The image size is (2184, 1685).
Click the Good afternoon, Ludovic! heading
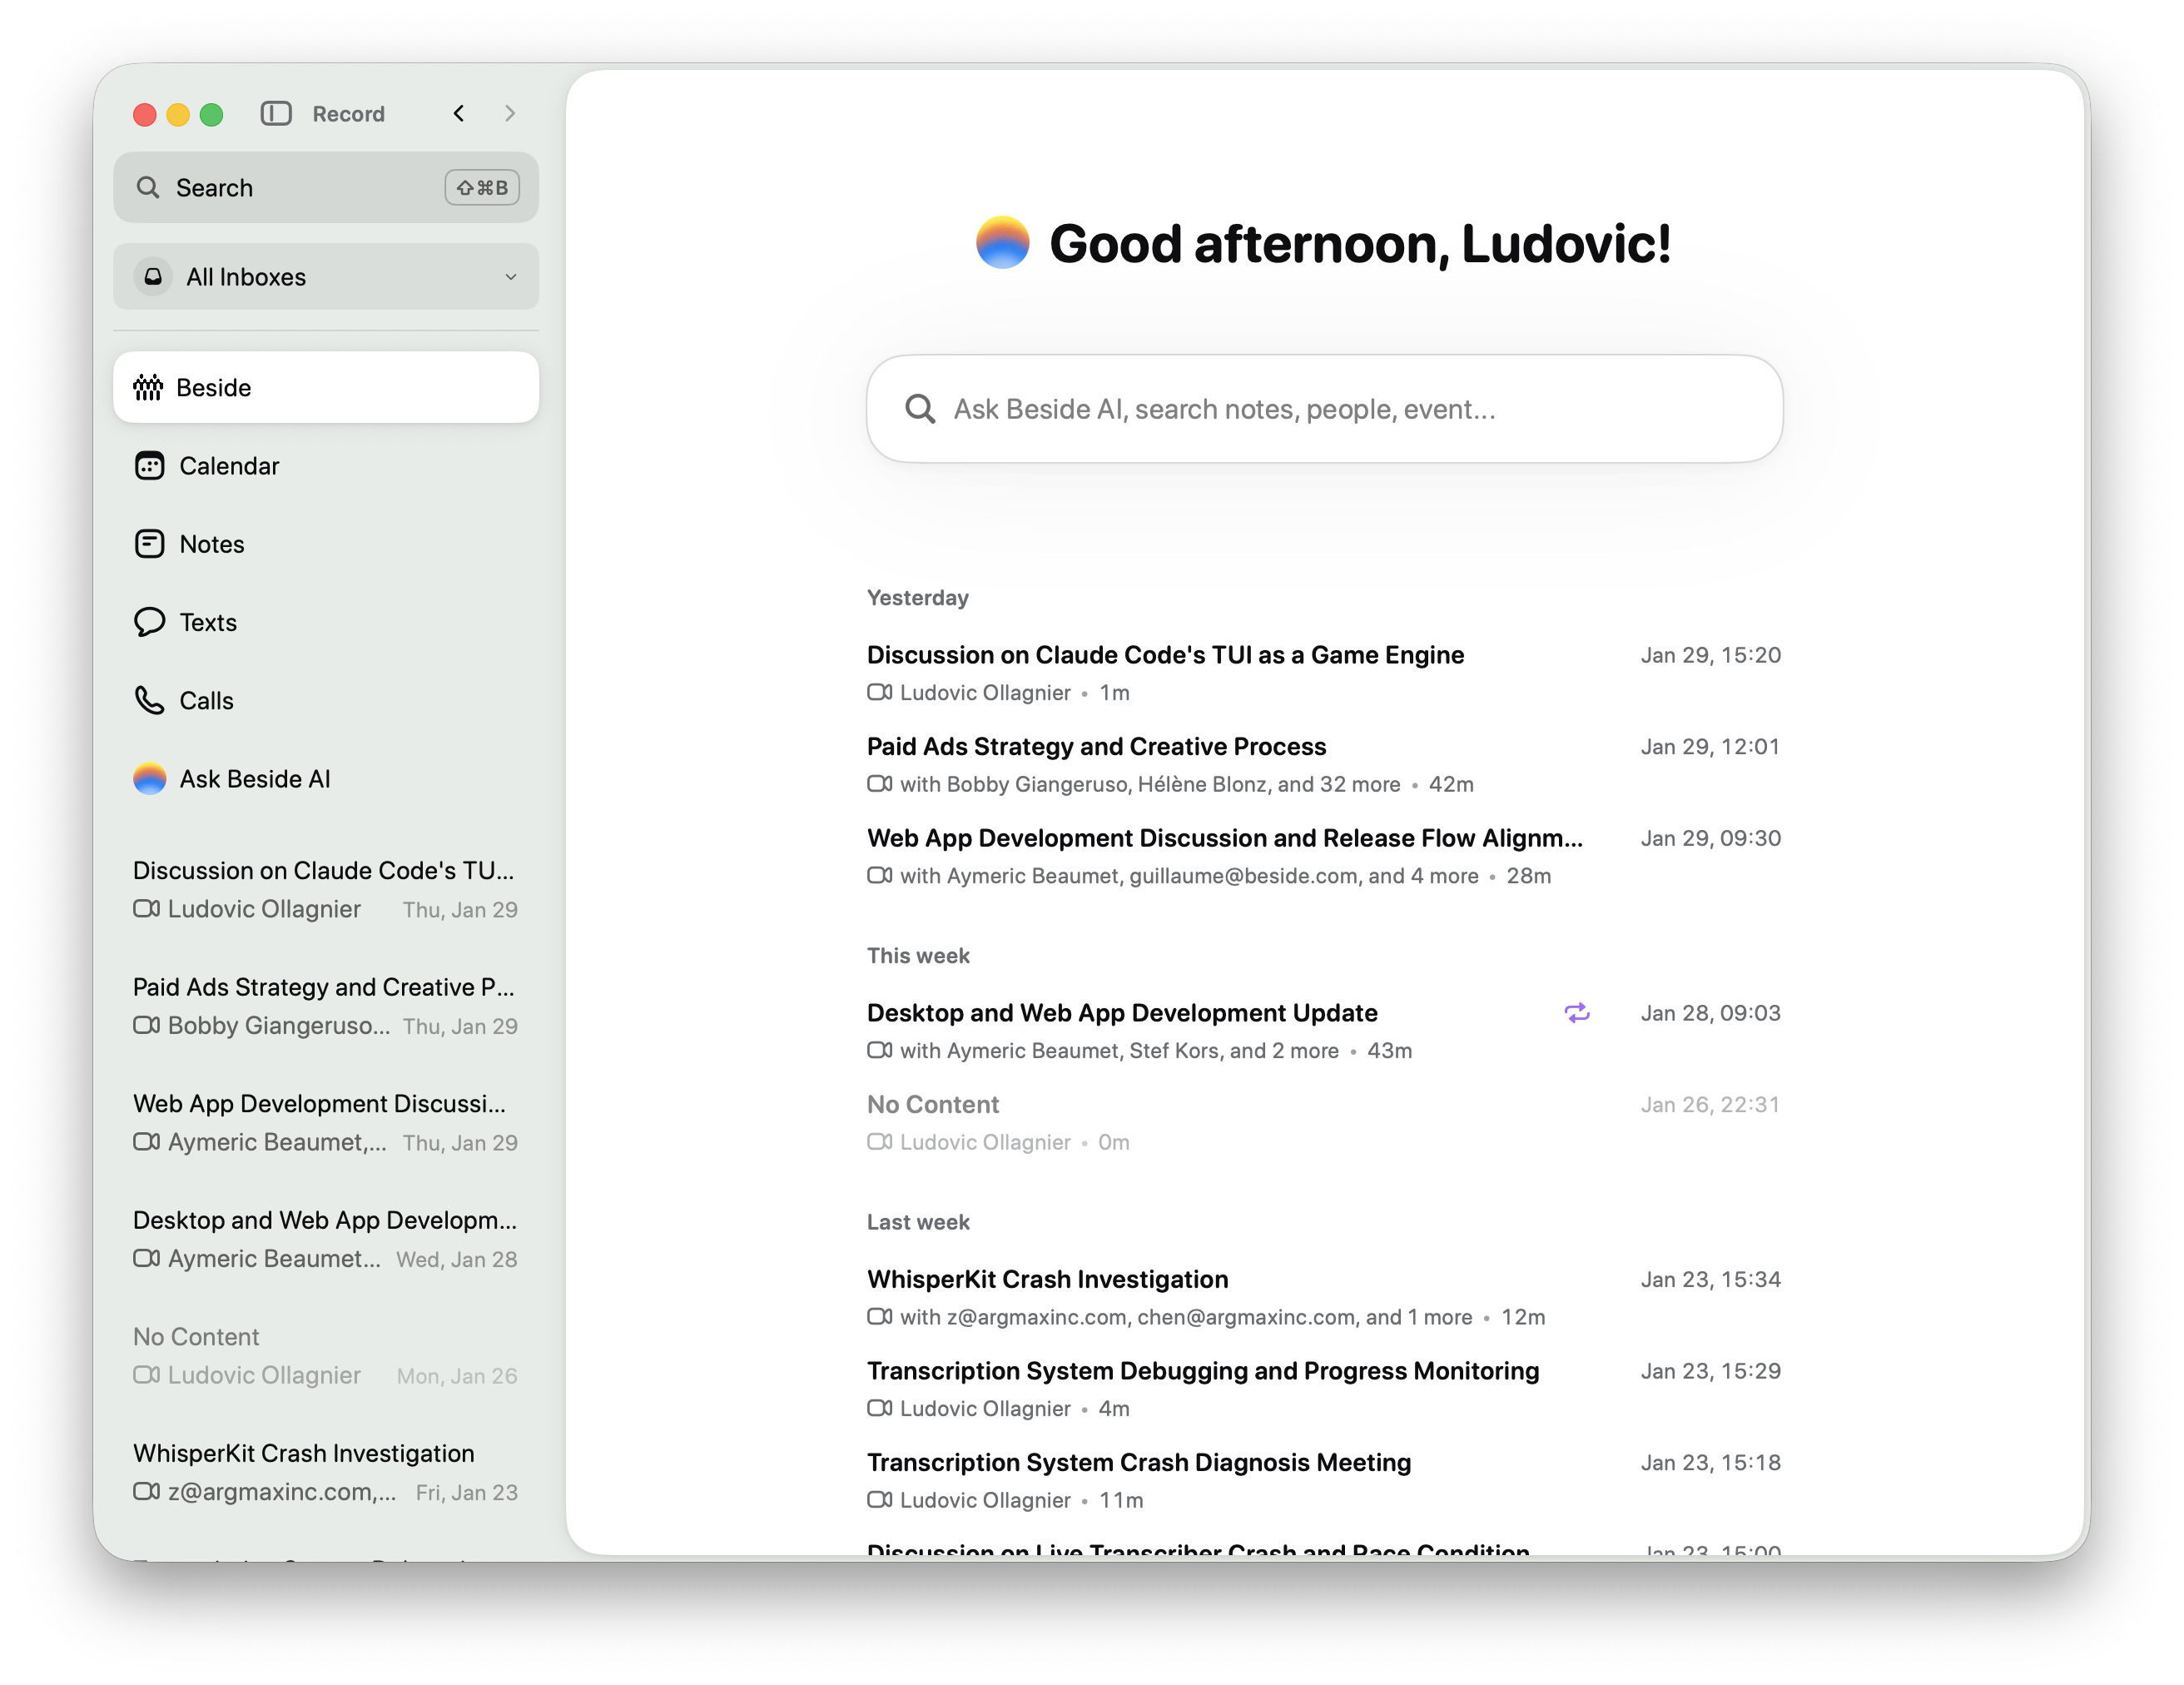tap(1360, 243)
